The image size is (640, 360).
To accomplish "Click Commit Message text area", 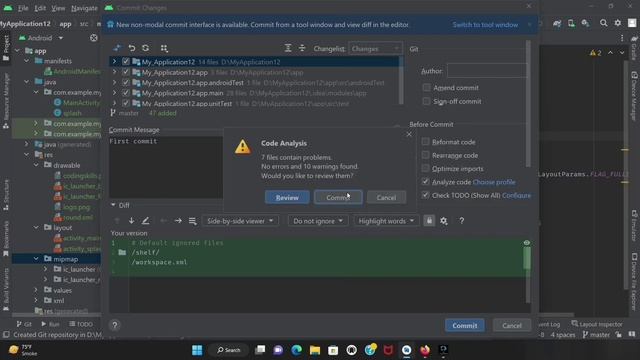I will [x=166, y=167].
